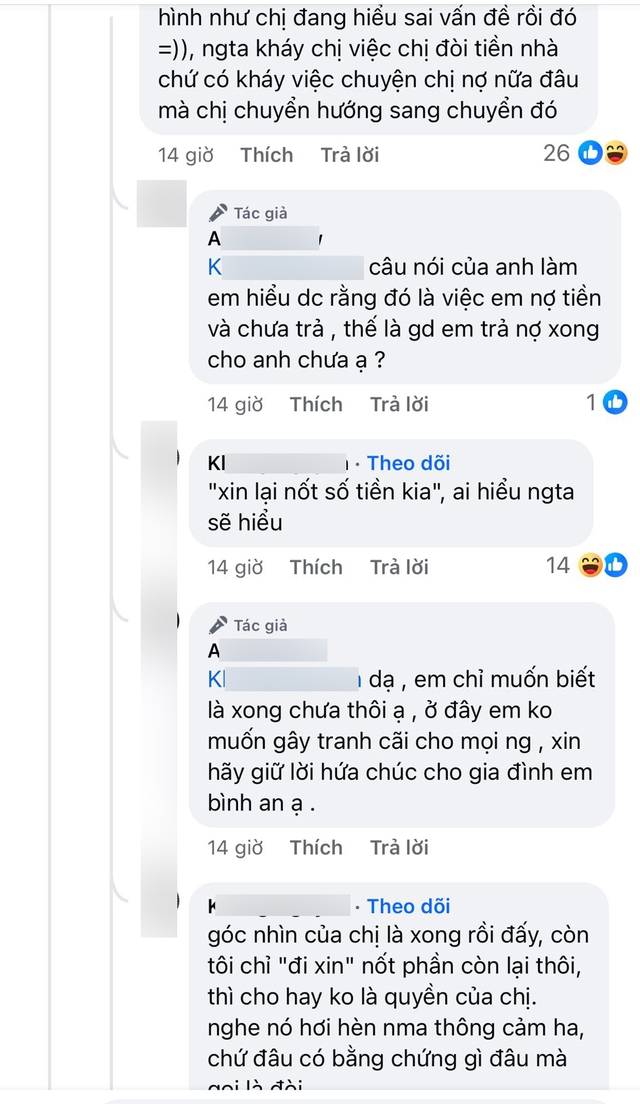Click Thích under the first comment
640x1104 pixels.
coord(265,154)
